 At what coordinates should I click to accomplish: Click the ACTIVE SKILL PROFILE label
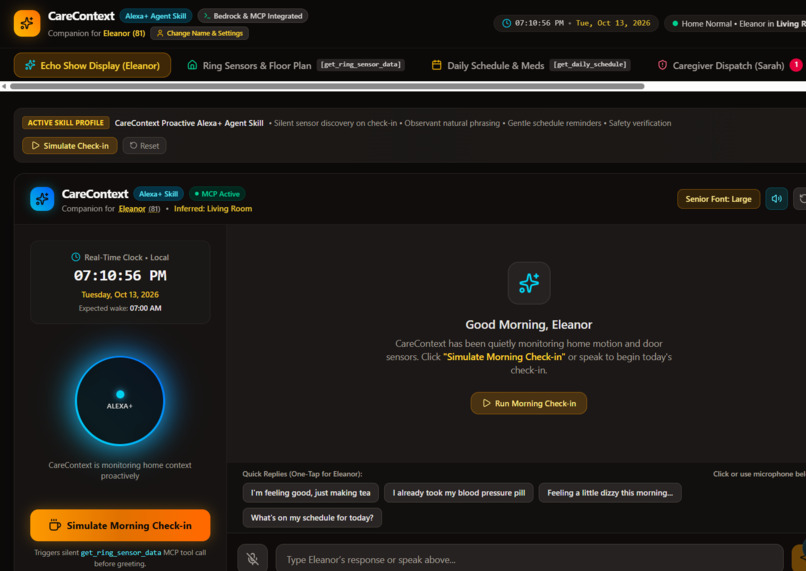[x=66, y=123]
